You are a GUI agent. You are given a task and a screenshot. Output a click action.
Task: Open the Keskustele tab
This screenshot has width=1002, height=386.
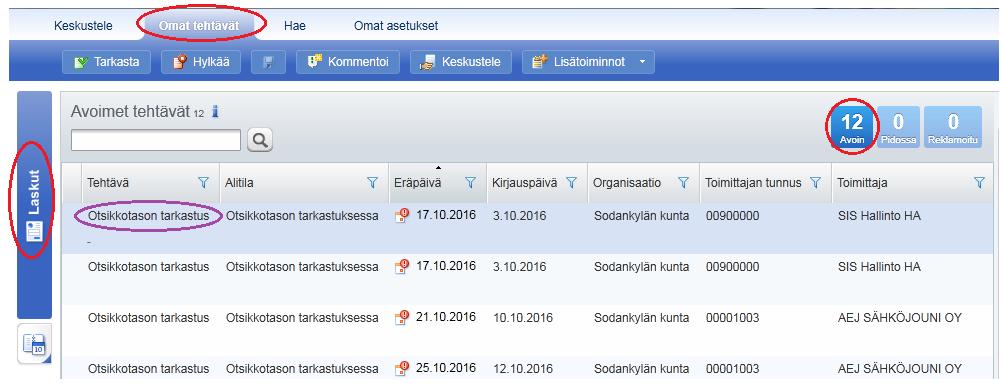[83, 26]
